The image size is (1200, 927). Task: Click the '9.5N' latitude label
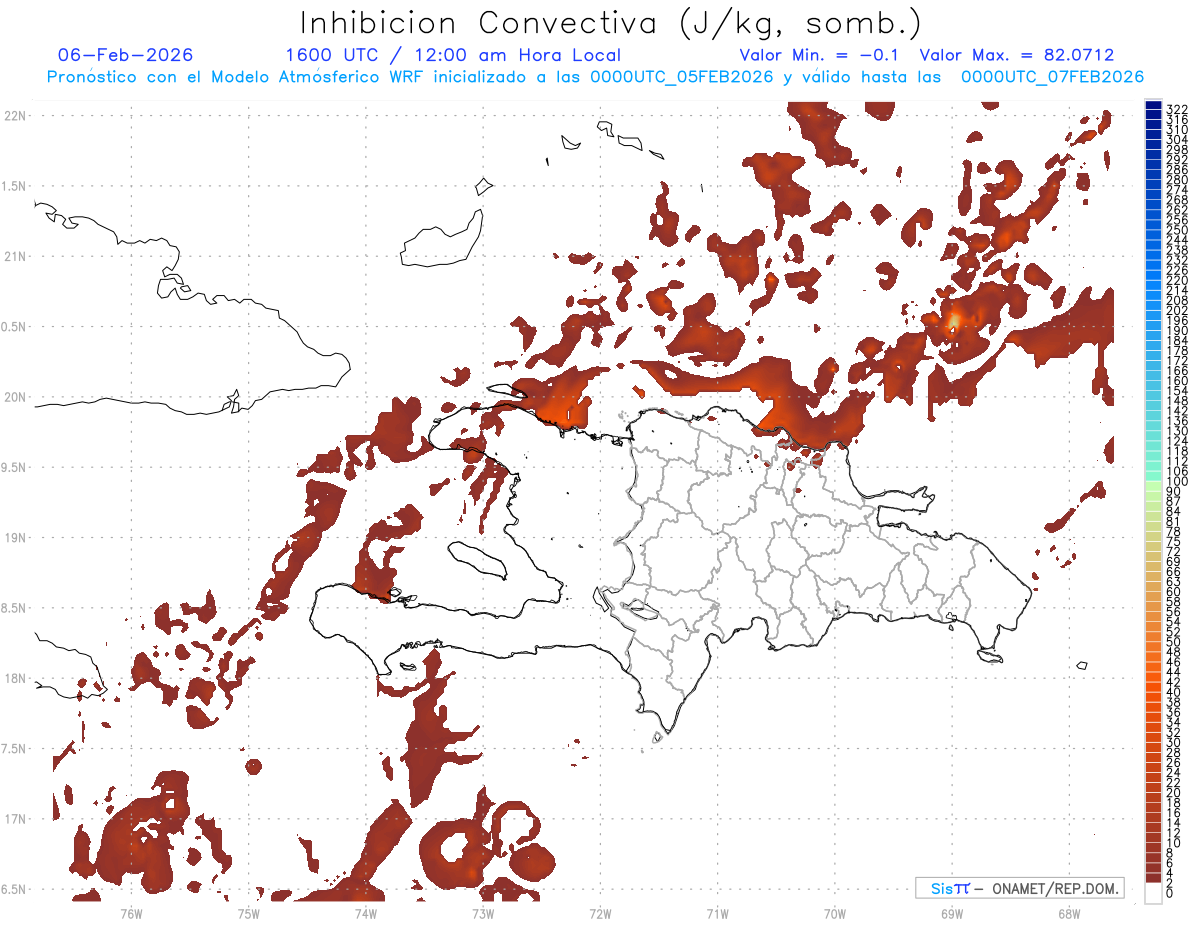click(15, 467)
